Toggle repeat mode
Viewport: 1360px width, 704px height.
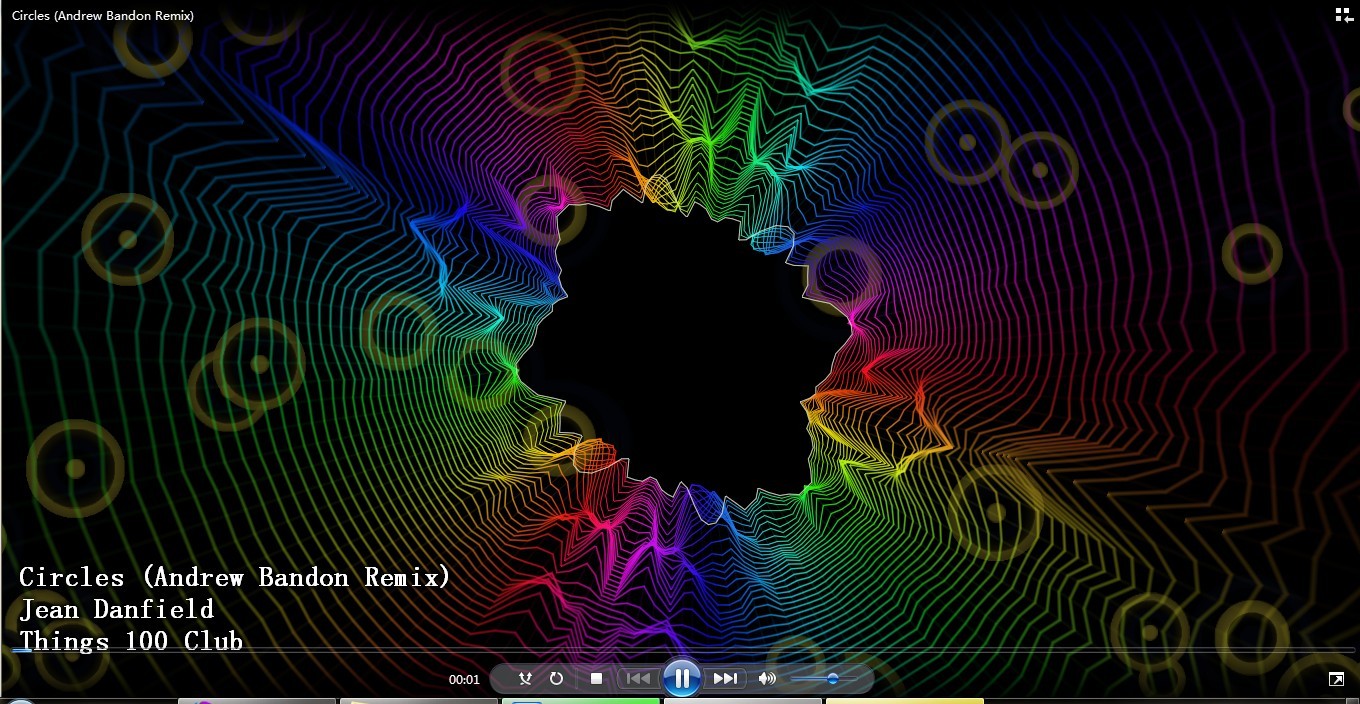point(557,679)
